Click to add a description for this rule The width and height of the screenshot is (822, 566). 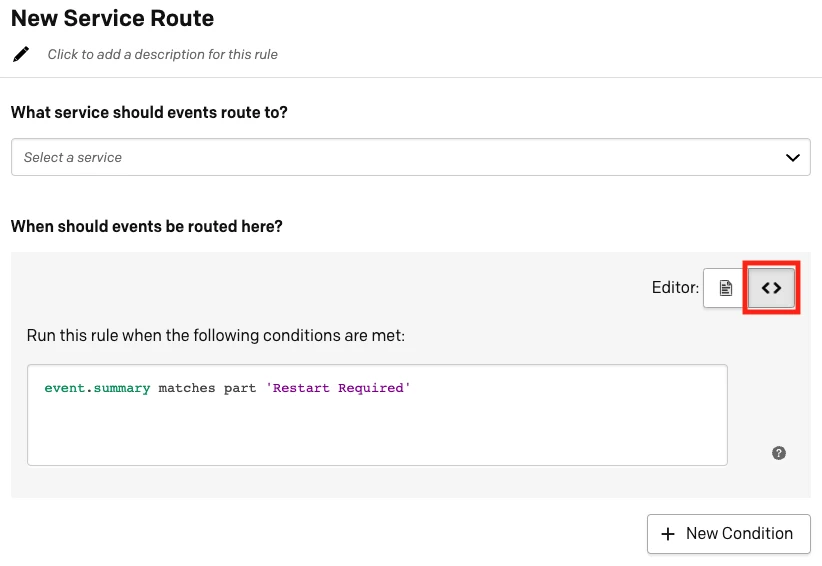pyautogui.click(x=163, y=55)
